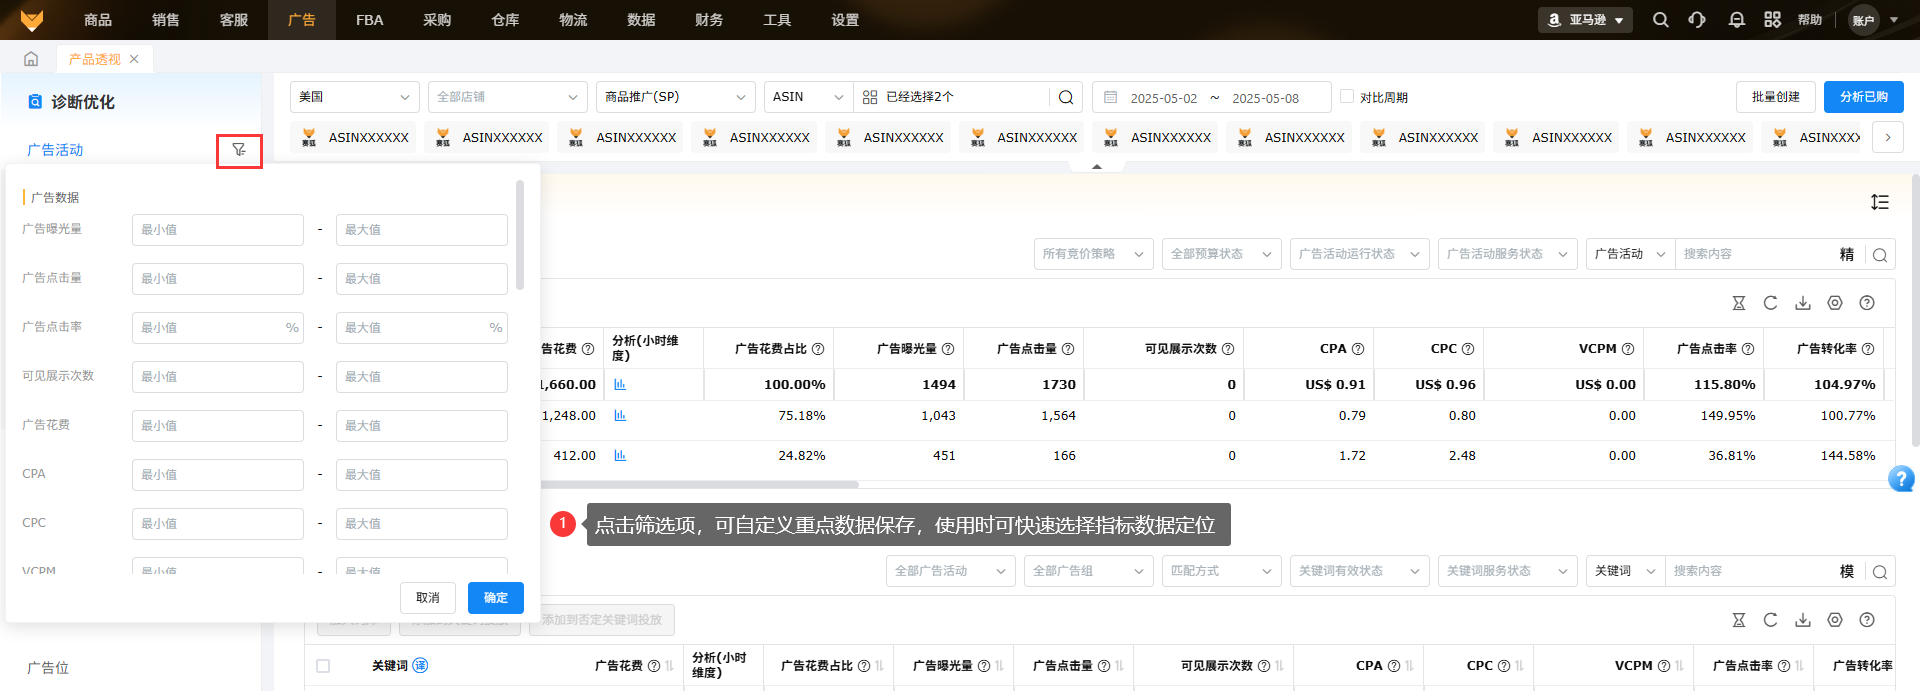Open the 广告 top menu
The image size is (1920, 691).
pyautogui.click(x=301, y=20)
